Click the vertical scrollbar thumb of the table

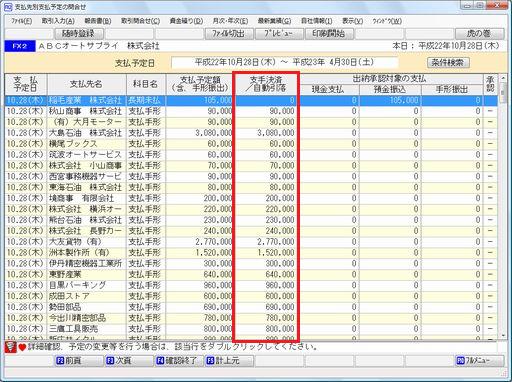[503, 94]
